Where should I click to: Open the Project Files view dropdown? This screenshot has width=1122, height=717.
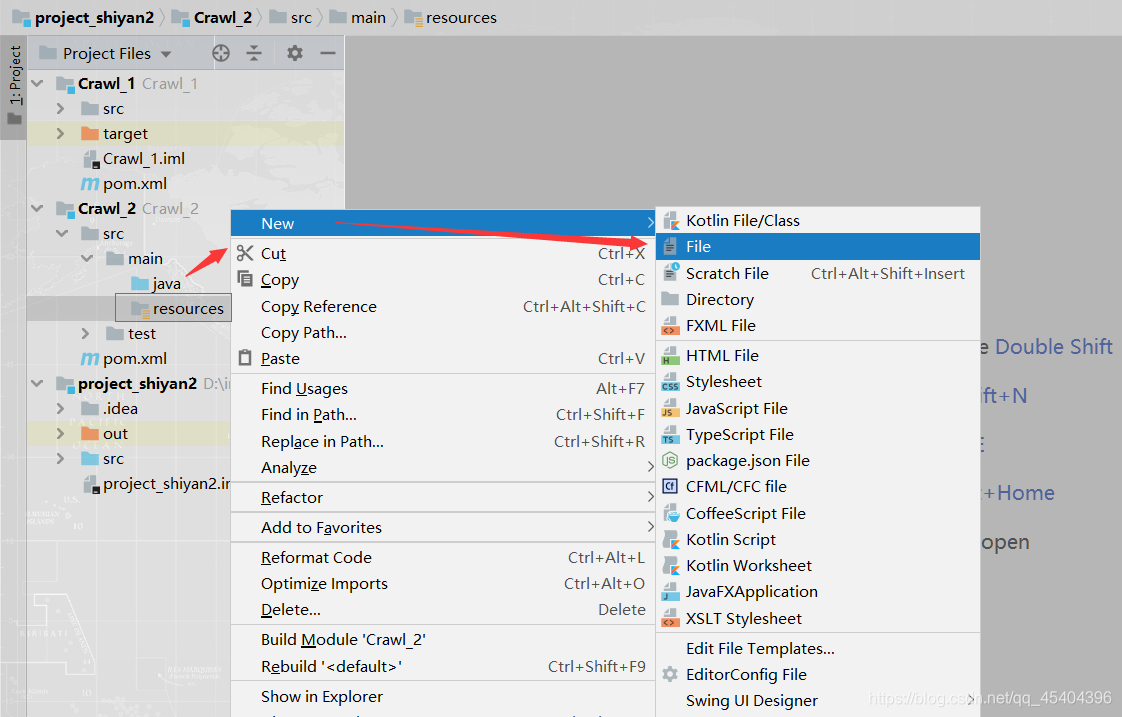[166, 54]
